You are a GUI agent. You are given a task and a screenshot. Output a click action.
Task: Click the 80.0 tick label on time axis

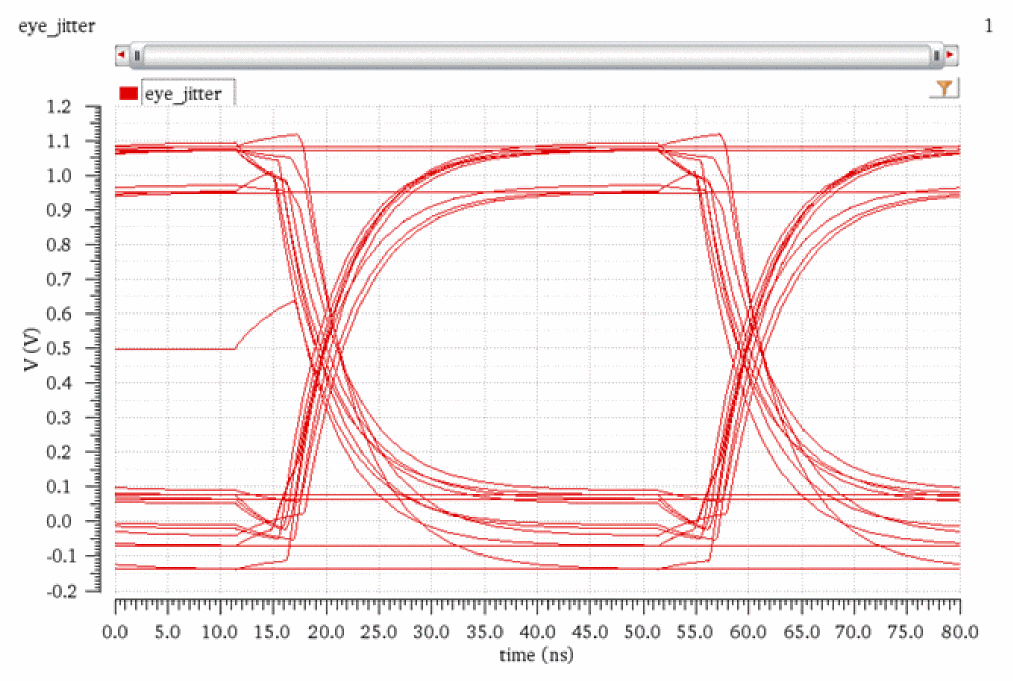(960, 632)
